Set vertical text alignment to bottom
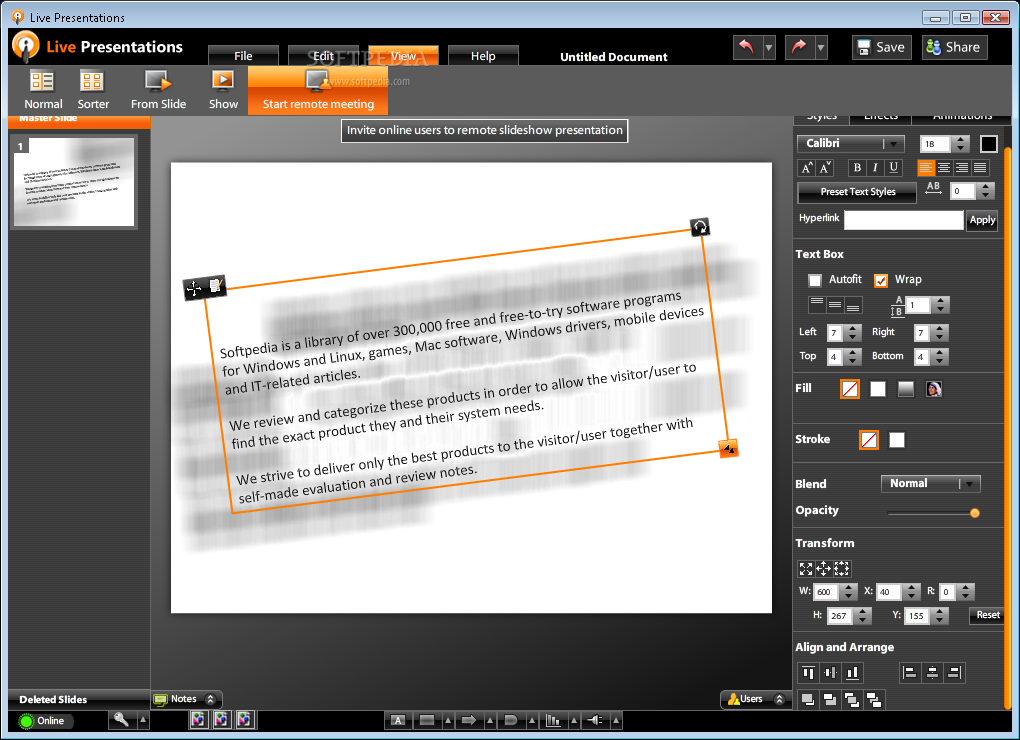 [x=853, y=304]
